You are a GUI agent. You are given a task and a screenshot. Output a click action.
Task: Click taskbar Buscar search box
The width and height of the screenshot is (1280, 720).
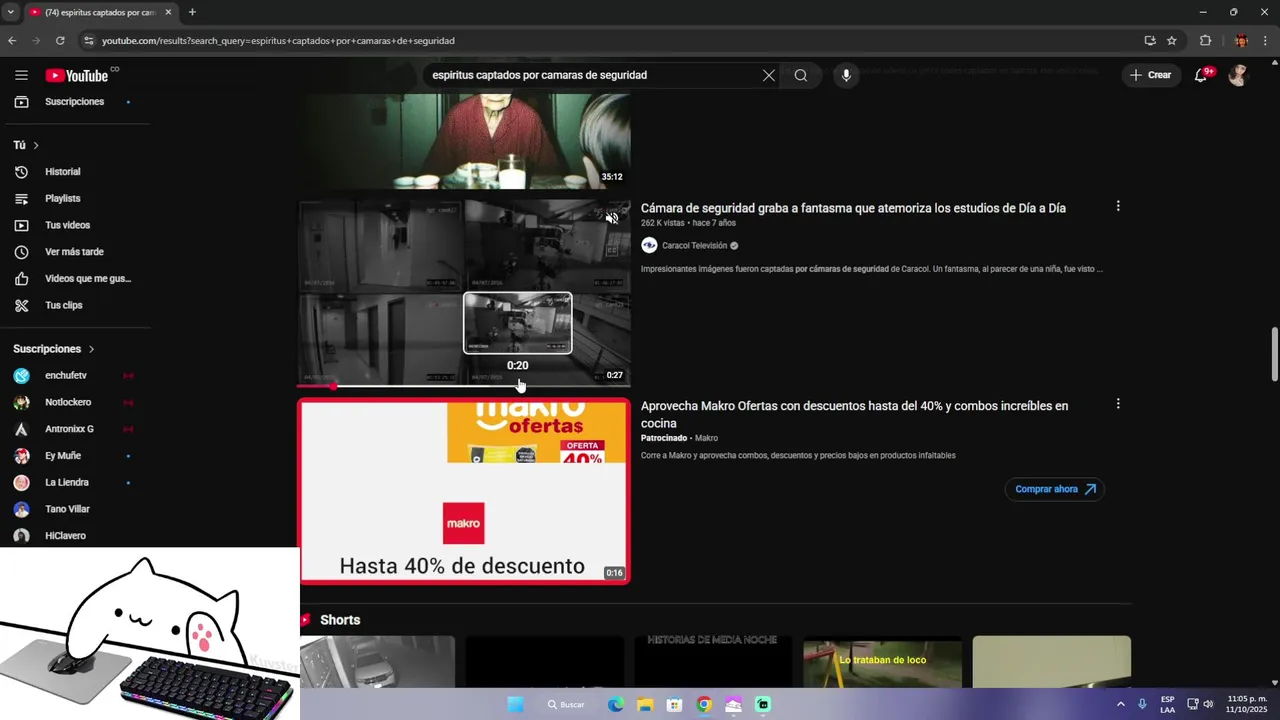pyautogui.click(x=567, y=704)
